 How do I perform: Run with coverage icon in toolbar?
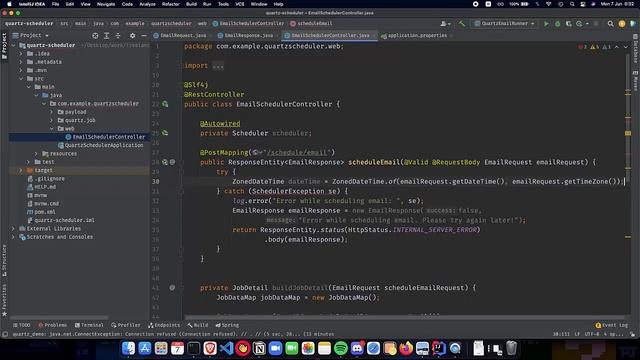569,24
